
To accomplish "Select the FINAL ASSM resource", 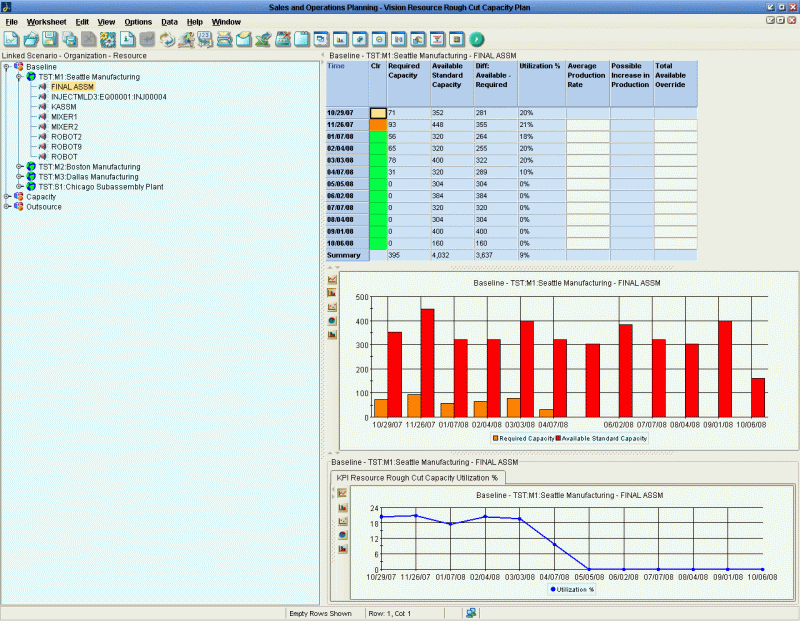I will (72, 87).
